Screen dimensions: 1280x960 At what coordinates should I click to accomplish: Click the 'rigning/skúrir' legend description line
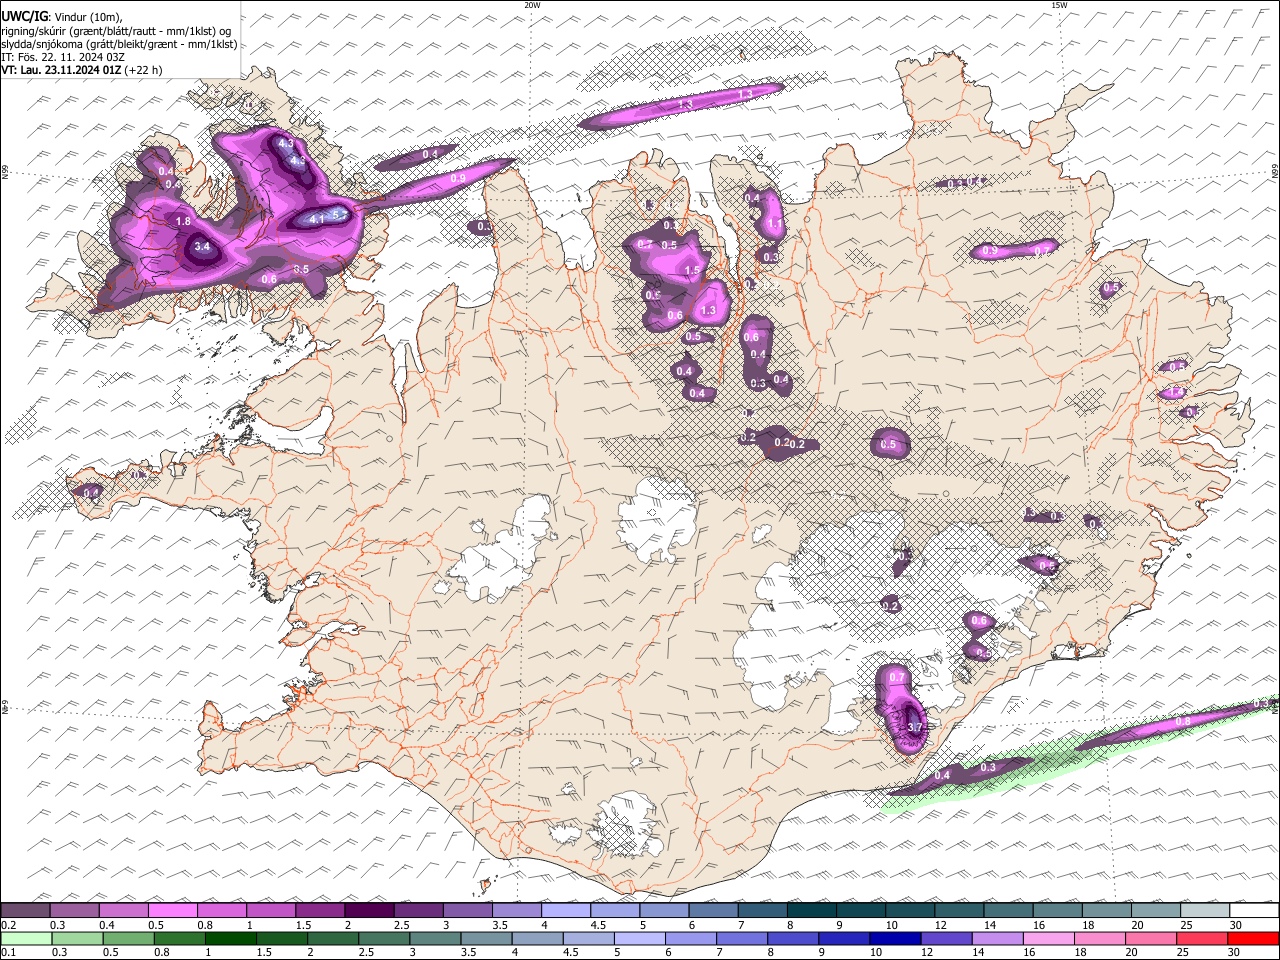tap(116, 31)
